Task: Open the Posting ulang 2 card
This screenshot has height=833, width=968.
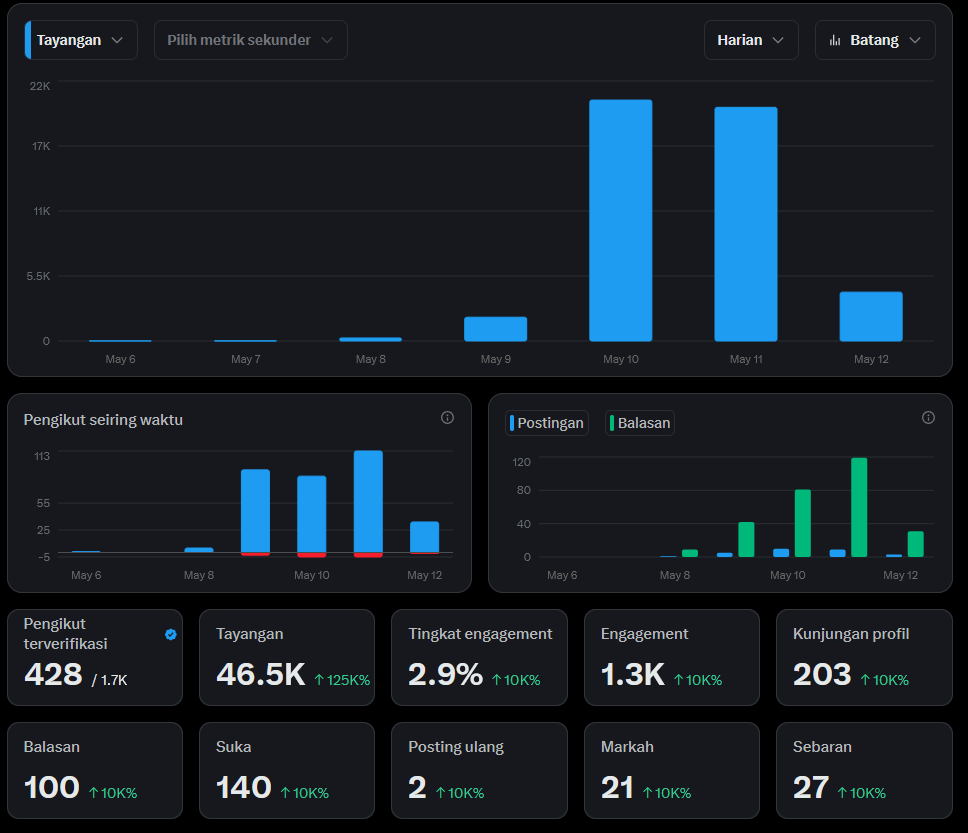Action: [480, 771]
